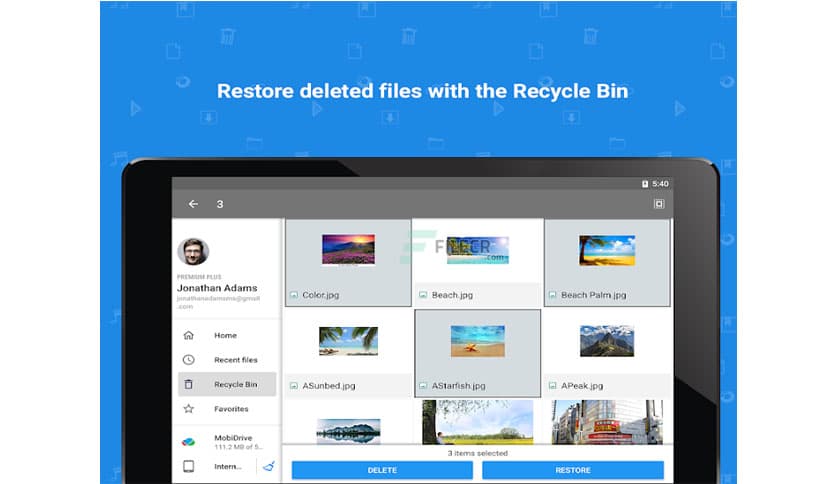Click the MobiDrive cloud icon
836x484 pixels.
tap(189, 442)
